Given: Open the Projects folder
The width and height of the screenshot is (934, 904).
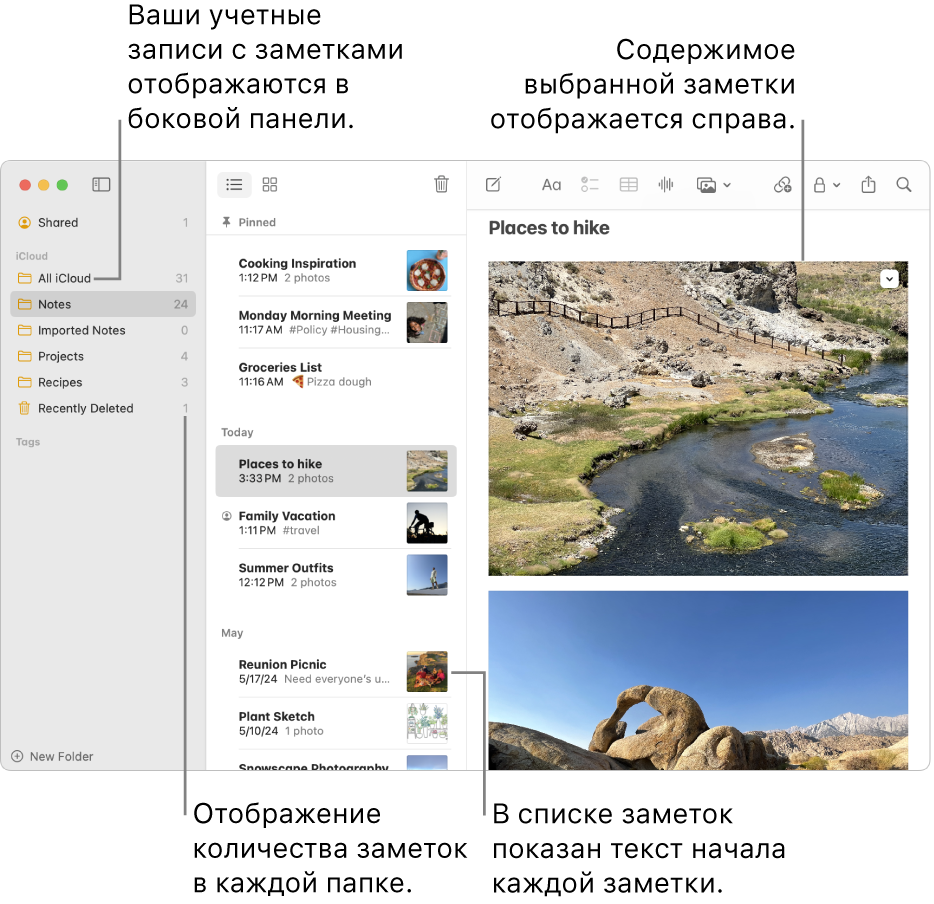Looking at the screenshot, I should pos(103,356).
